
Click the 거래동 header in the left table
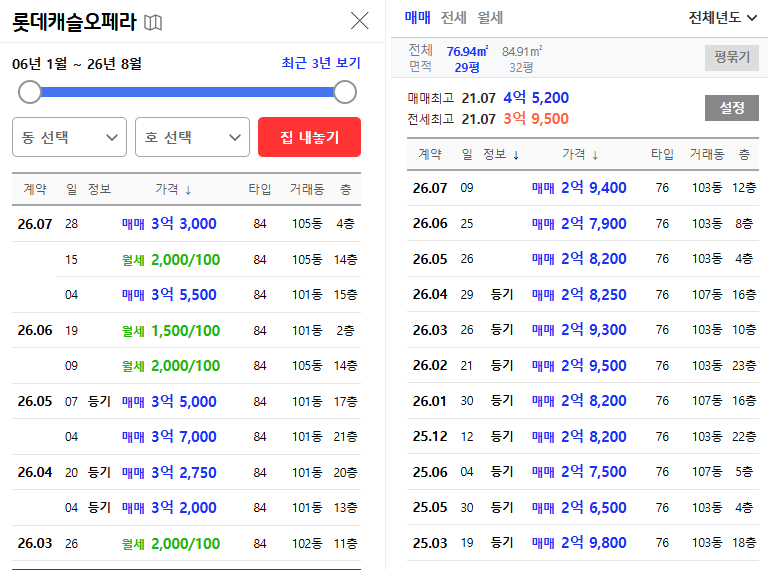click(307, 189)
